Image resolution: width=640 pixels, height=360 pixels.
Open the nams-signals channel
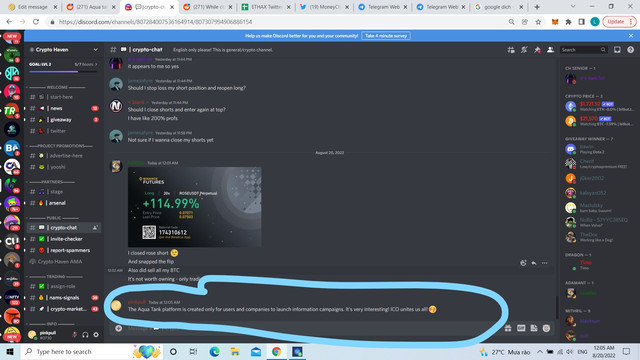(x=63, y=298)
